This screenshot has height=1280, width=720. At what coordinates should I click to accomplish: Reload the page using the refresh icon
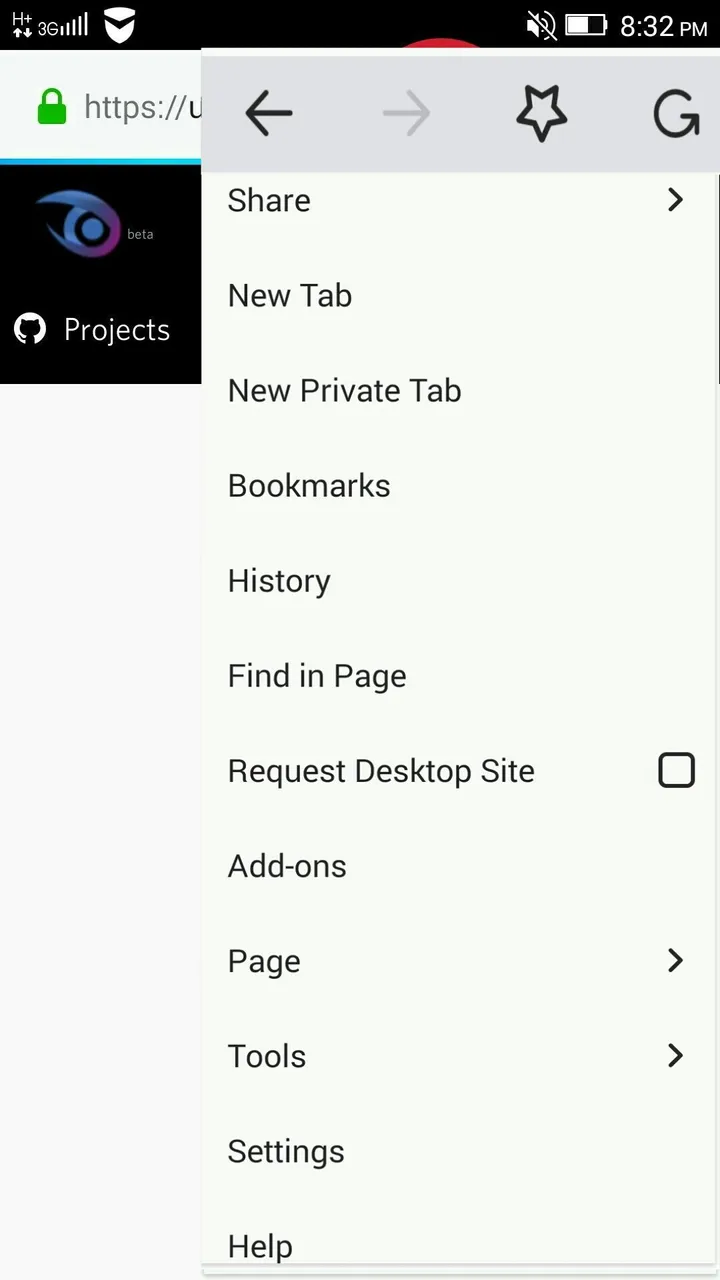click(x=677, y=114)
